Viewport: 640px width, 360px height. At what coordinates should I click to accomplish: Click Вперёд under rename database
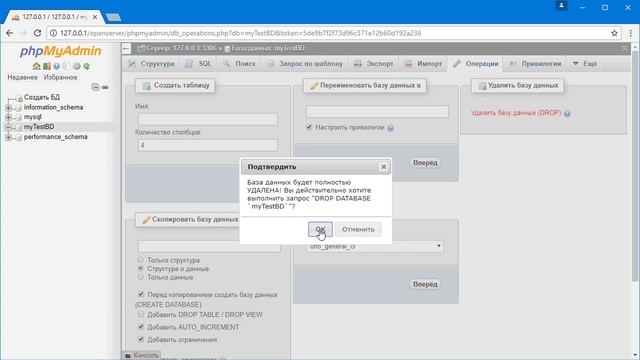425,162
